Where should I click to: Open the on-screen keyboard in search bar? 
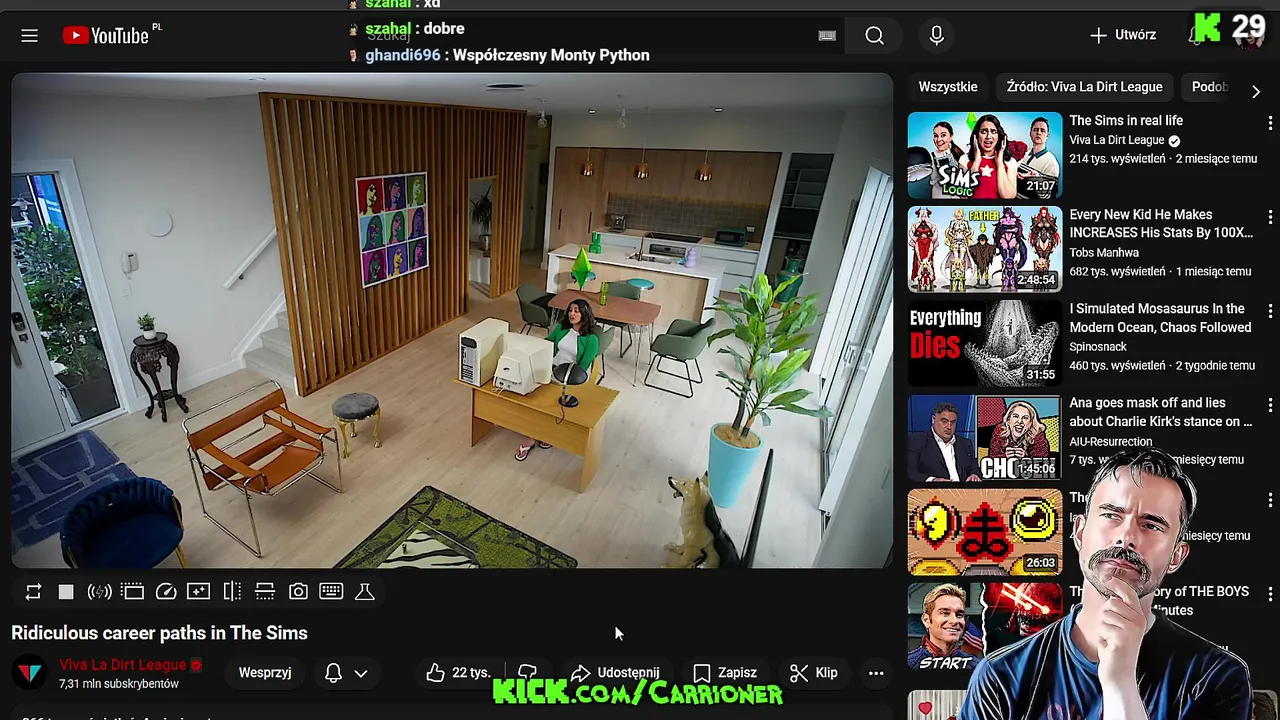(x=827, y=36)
